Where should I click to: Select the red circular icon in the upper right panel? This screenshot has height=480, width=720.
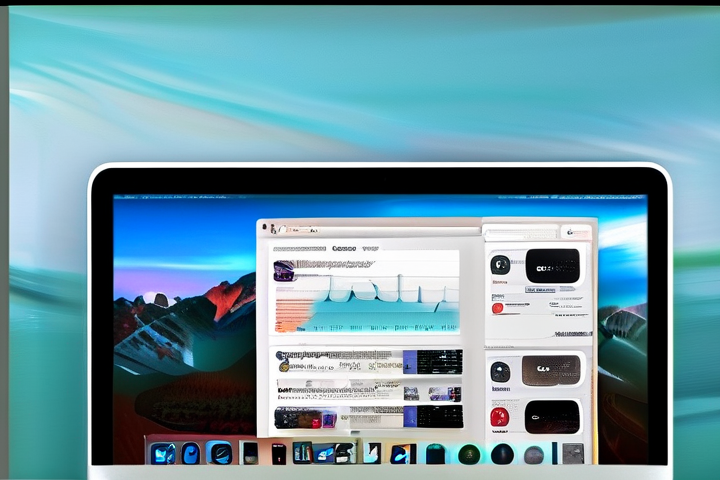point(499,308)
